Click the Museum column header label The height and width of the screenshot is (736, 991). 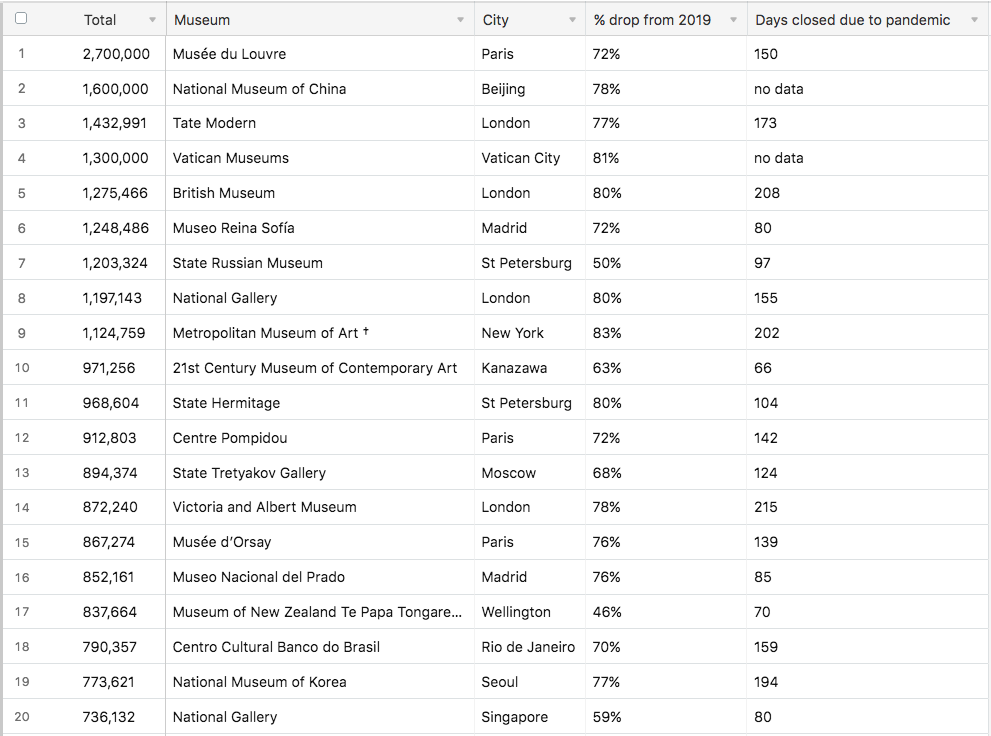coord(202,20)
